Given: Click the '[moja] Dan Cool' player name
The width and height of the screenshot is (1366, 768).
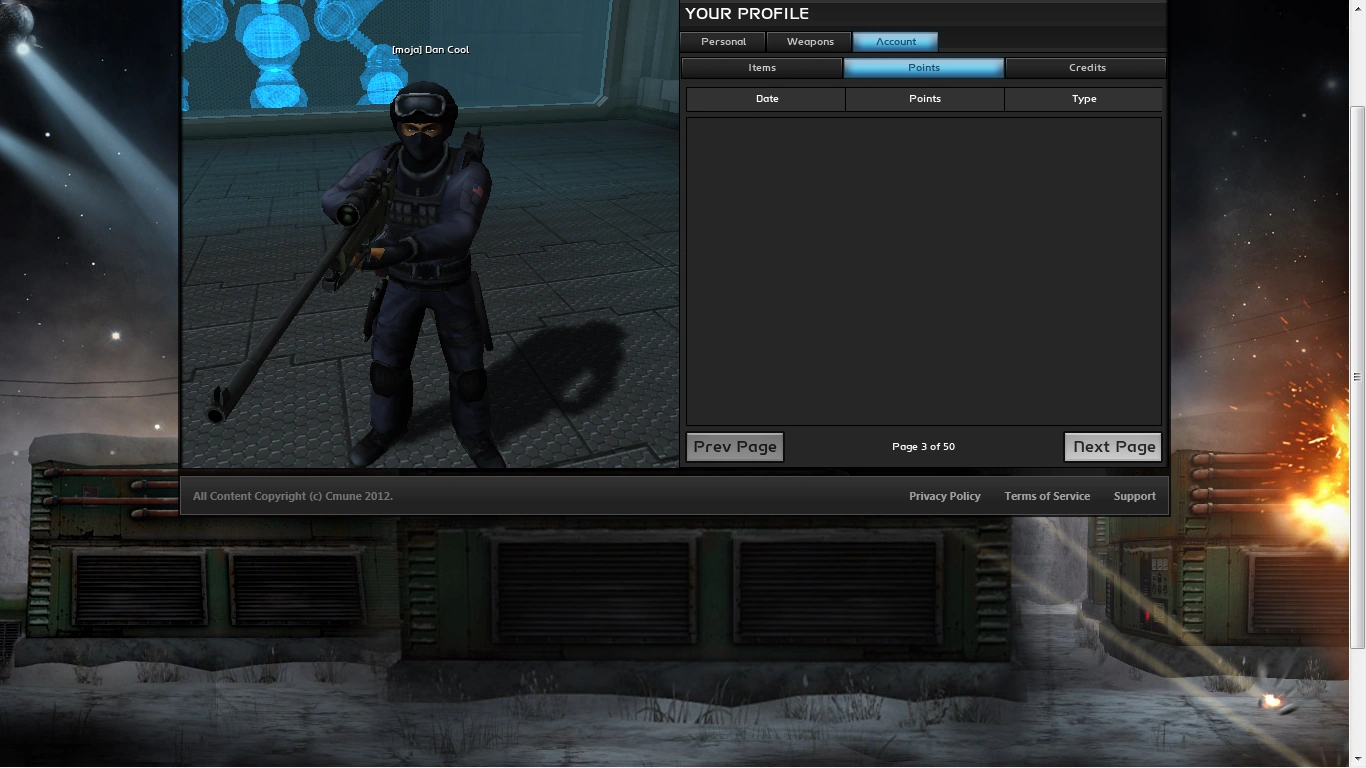Looking at the screenshot, I should coord(430,50).
